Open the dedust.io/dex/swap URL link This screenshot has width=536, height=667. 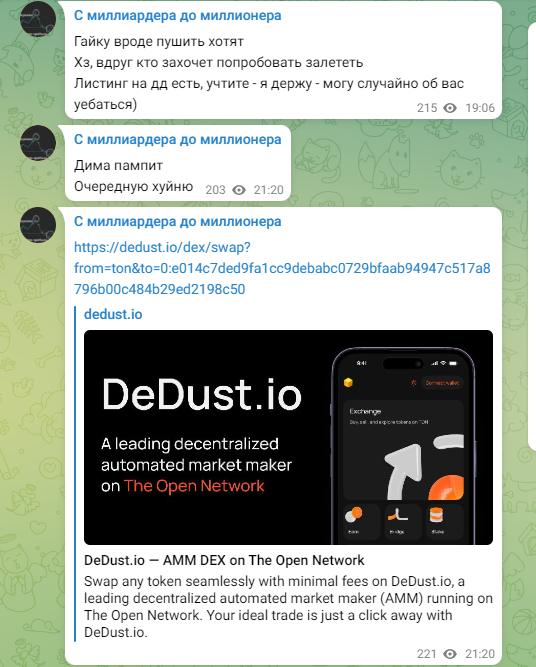[282, 268]
